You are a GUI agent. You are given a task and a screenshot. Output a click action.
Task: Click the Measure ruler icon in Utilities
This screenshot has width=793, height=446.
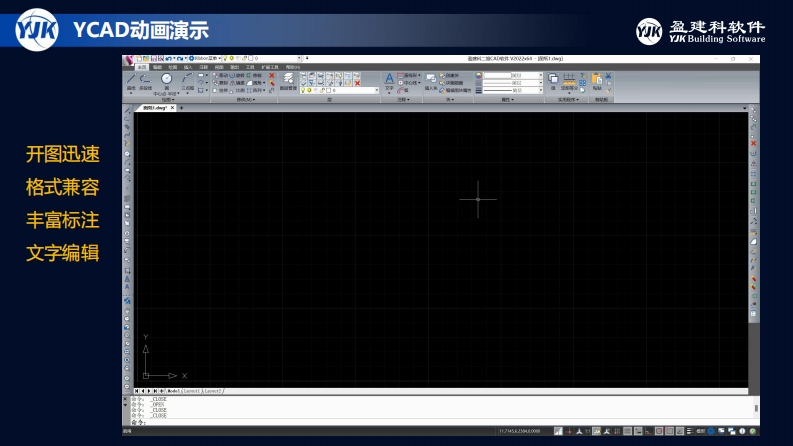pos(569,80)
